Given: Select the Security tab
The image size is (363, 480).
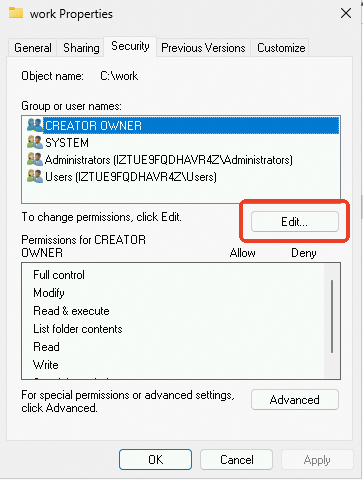Looking at the screenshot, I should 130,46.
